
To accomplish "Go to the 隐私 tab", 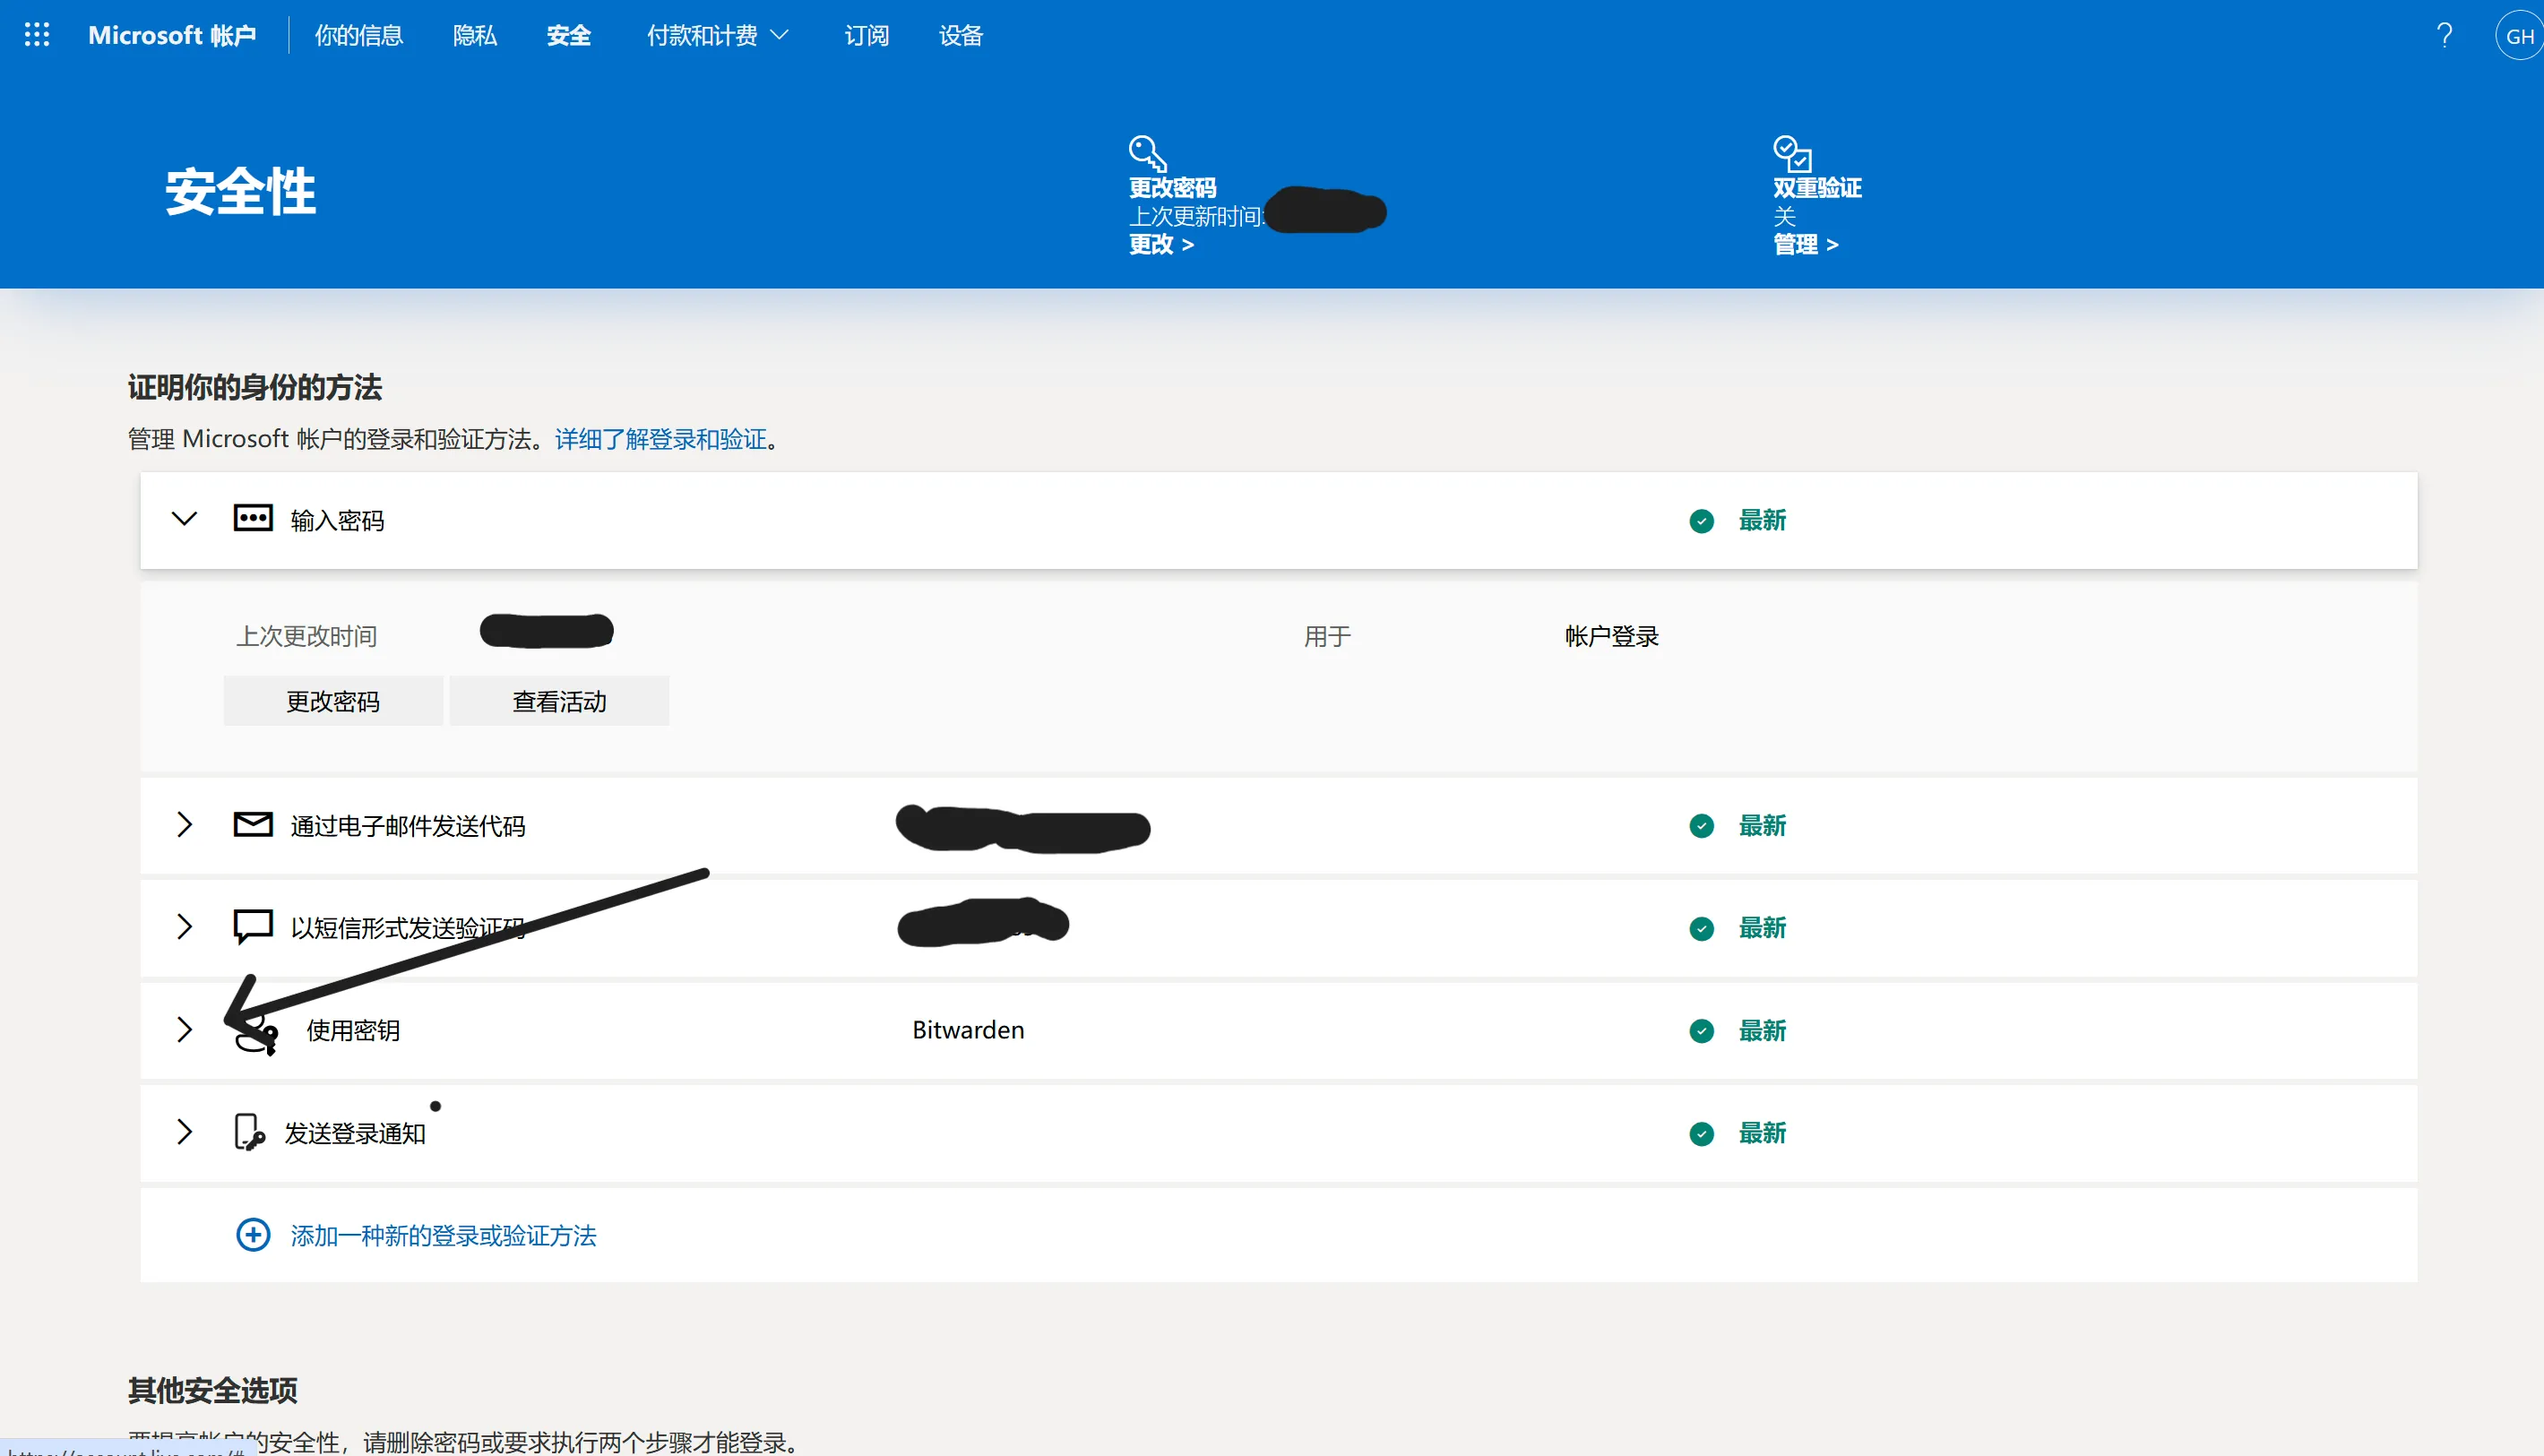I will point(474,36).
